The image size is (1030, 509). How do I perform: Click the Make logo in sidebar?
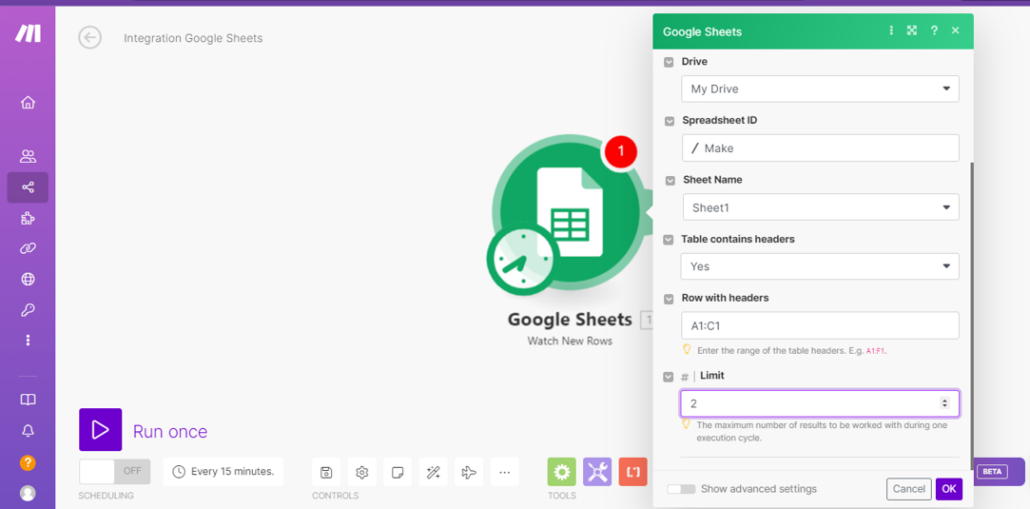pos(28,33)
